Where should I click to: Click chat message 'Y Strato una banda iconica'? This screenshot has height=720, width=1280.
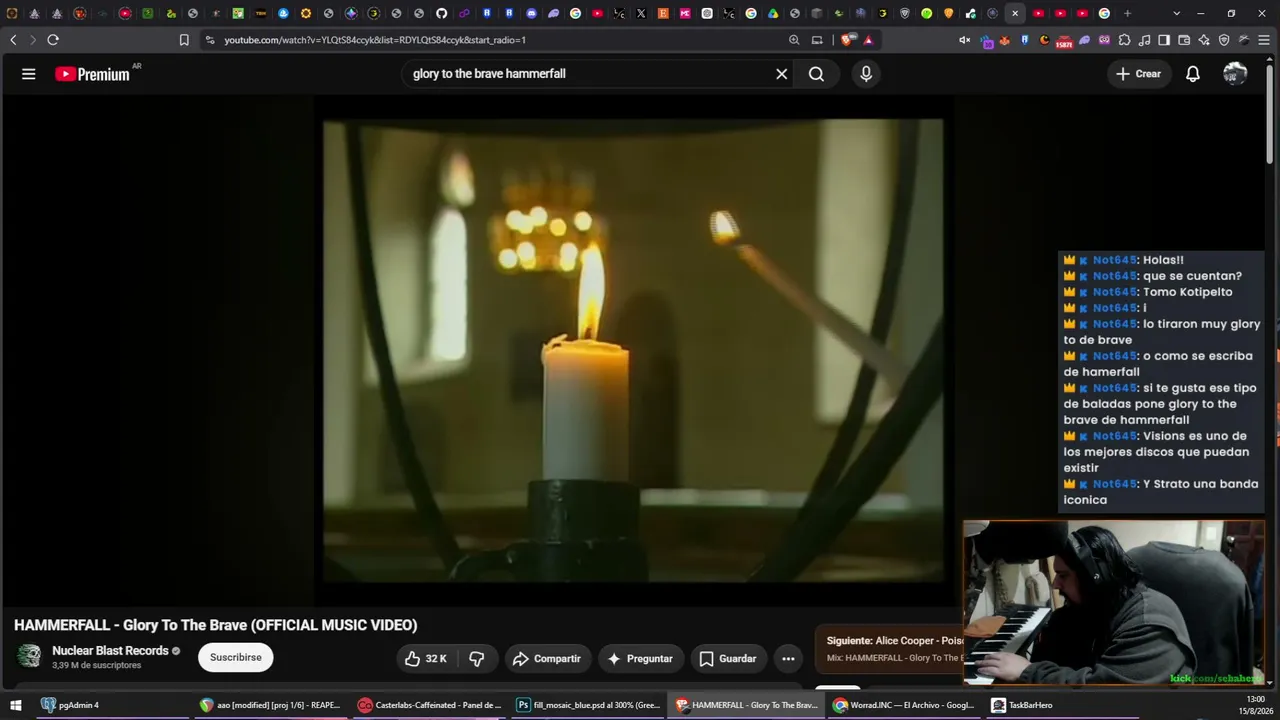tap(1161, 492)
